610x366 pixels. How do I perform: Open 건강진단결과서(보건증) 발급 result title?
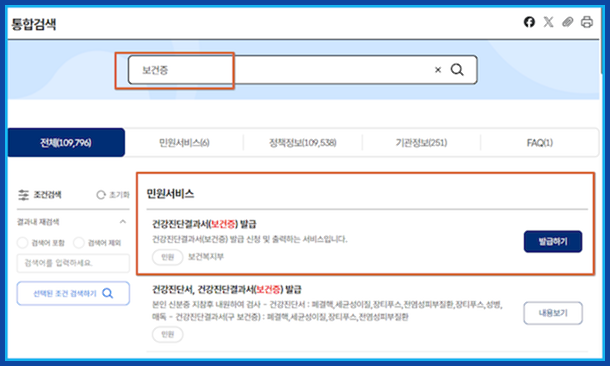[x=204, y=224]
